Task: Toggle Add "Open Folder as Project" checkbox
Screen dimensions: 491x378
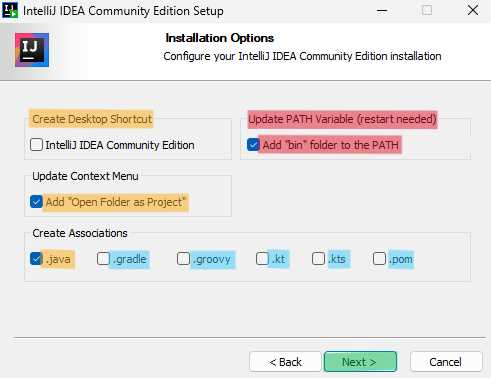Action: point(36,202)
